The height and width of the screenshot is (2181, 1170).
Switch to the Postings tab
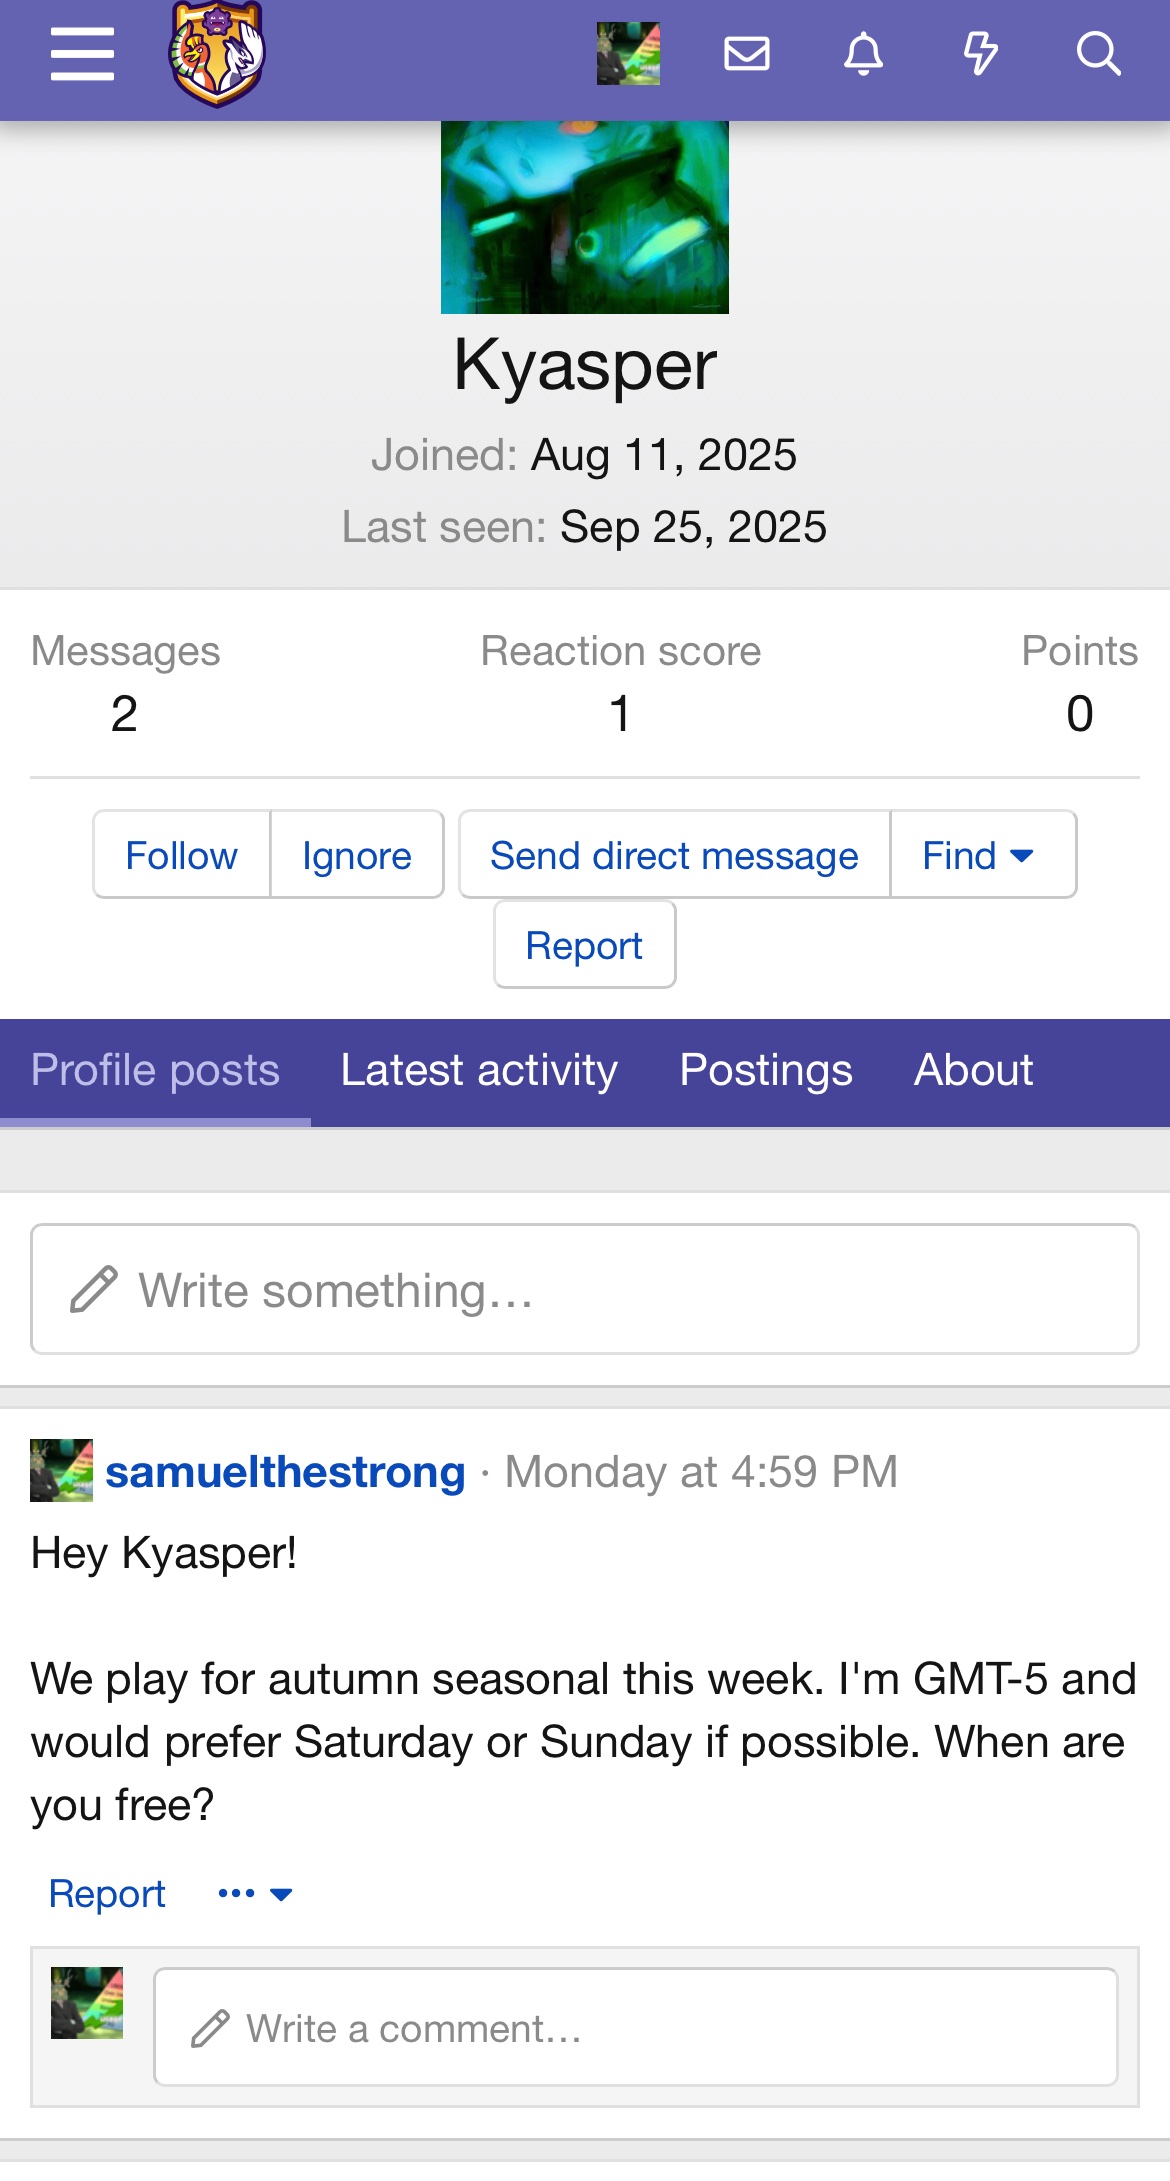tap(766, 1070)
